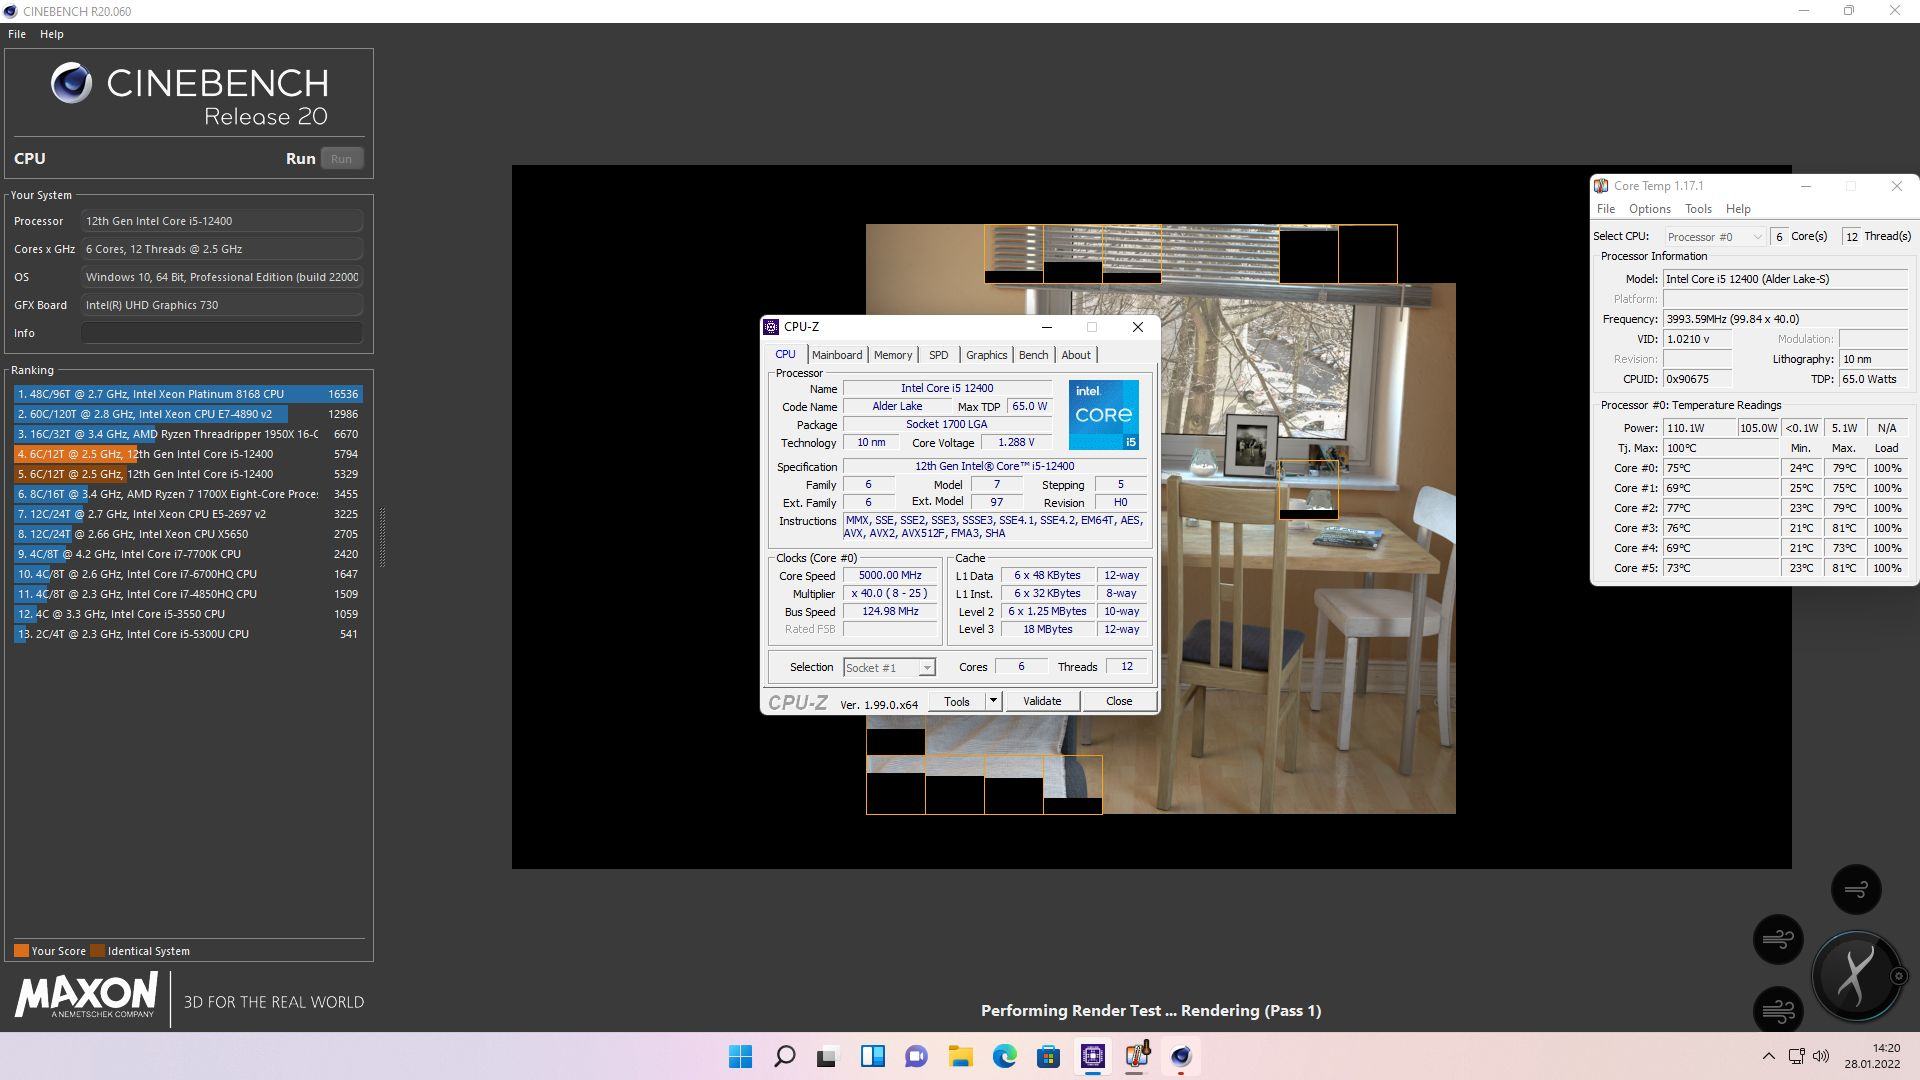Click the Core #3 temperature value 76°C

1720,528
